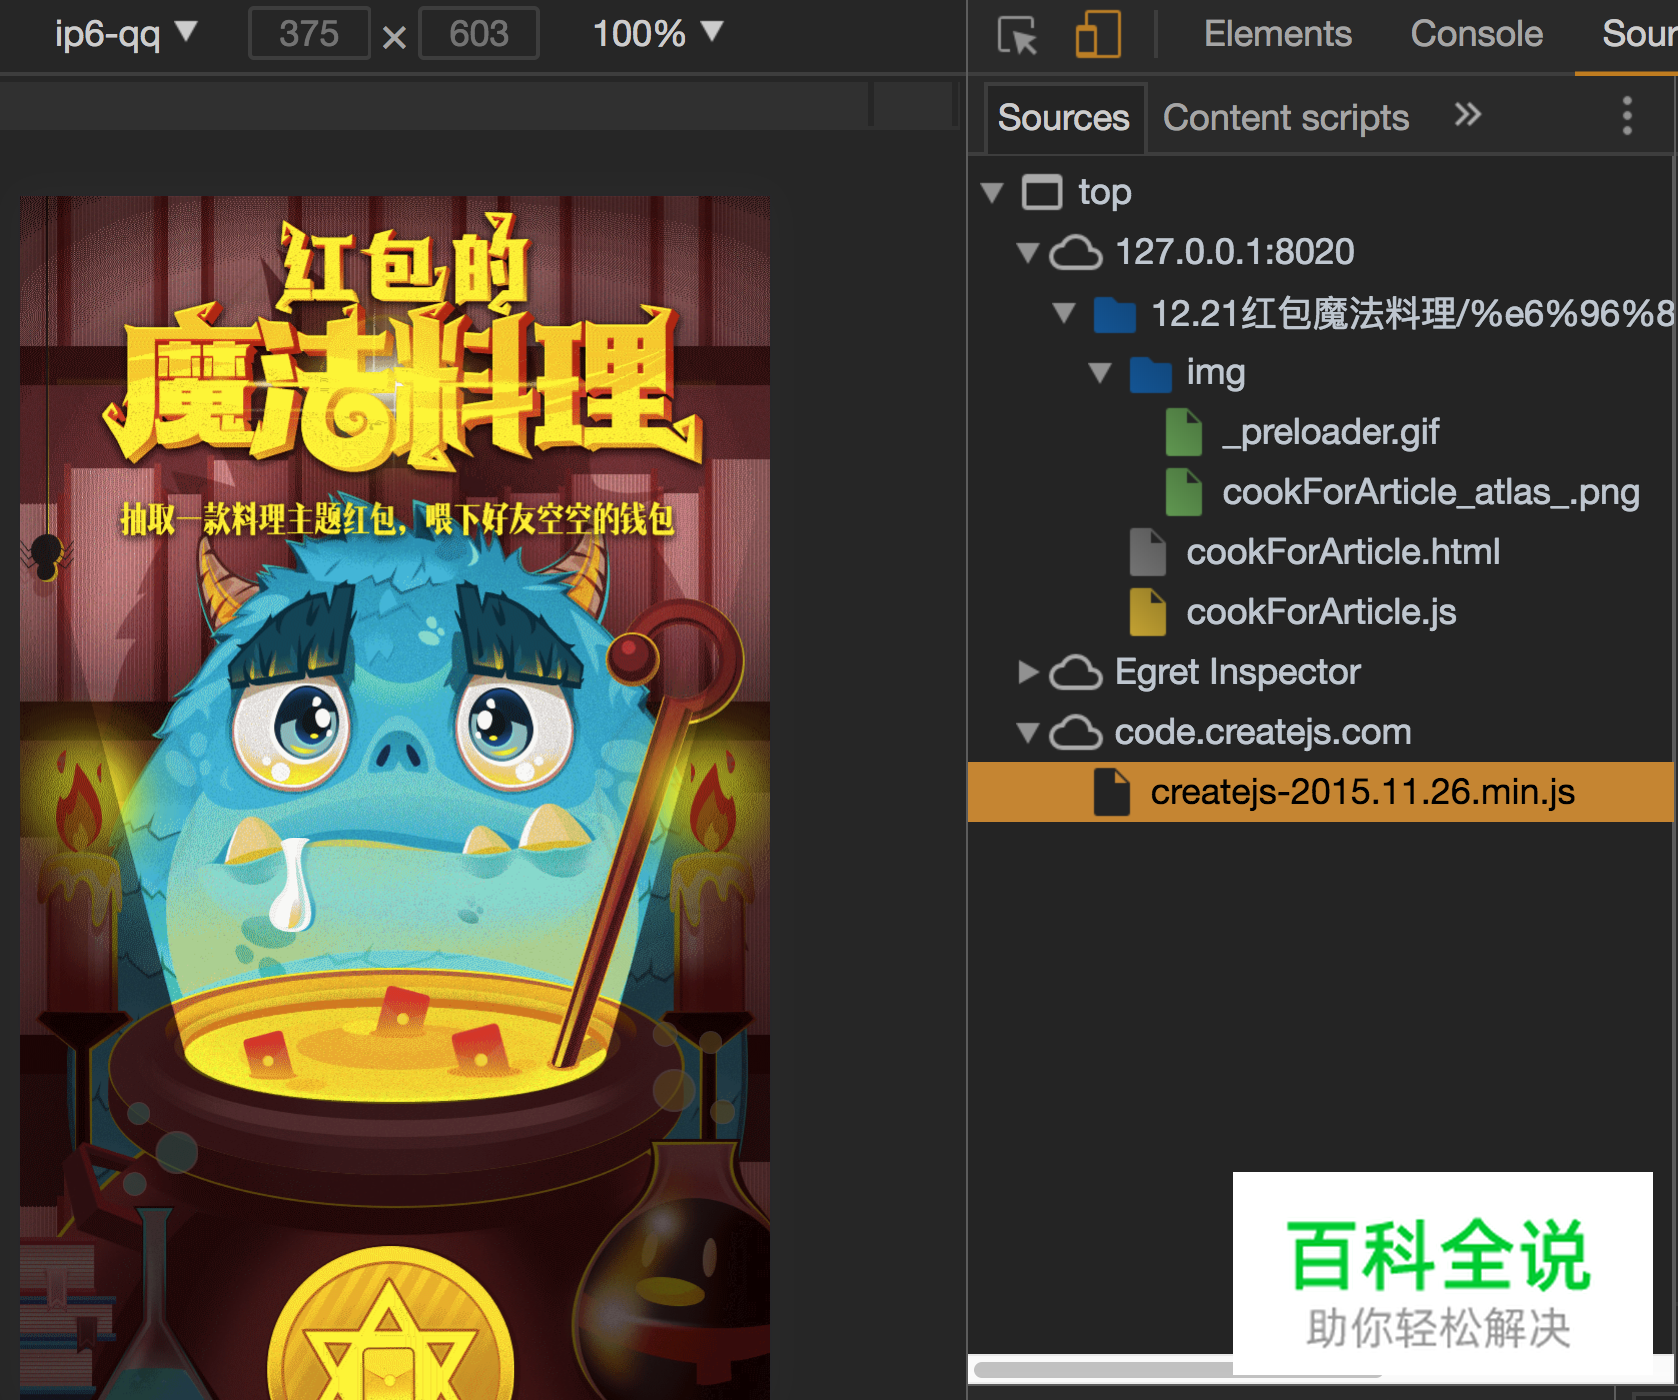Toggle the device toolbar icon
The image size is (1678, 1400).
tap(1097, 35)
